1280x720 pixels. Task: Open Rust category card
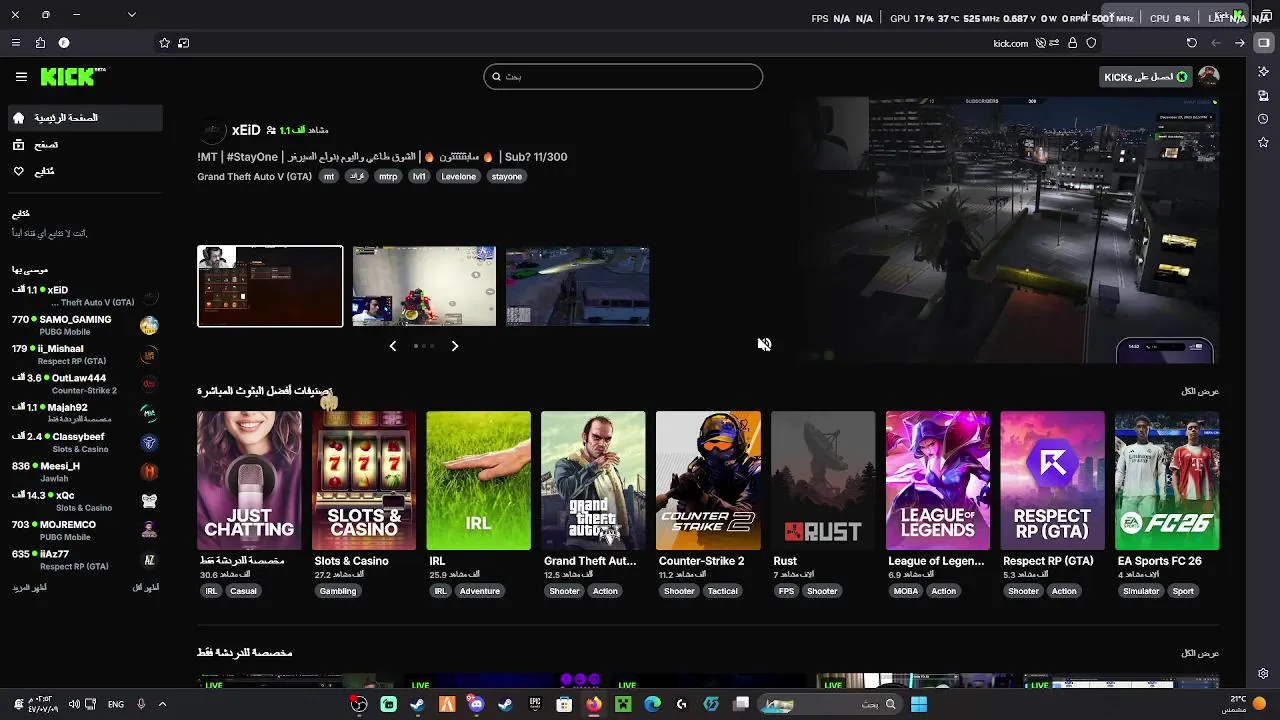click(x=823, y=480)
